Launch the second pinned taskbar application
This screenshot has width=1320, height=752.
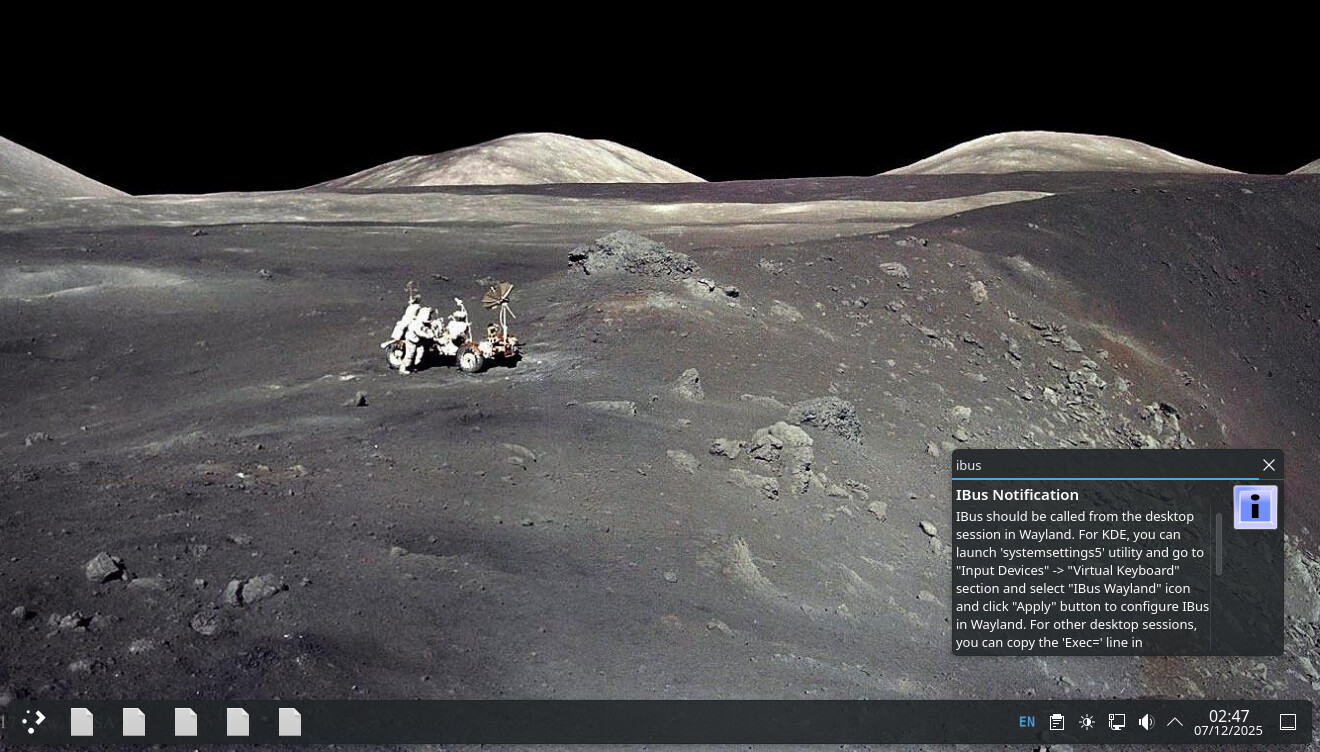pos(134,721)
